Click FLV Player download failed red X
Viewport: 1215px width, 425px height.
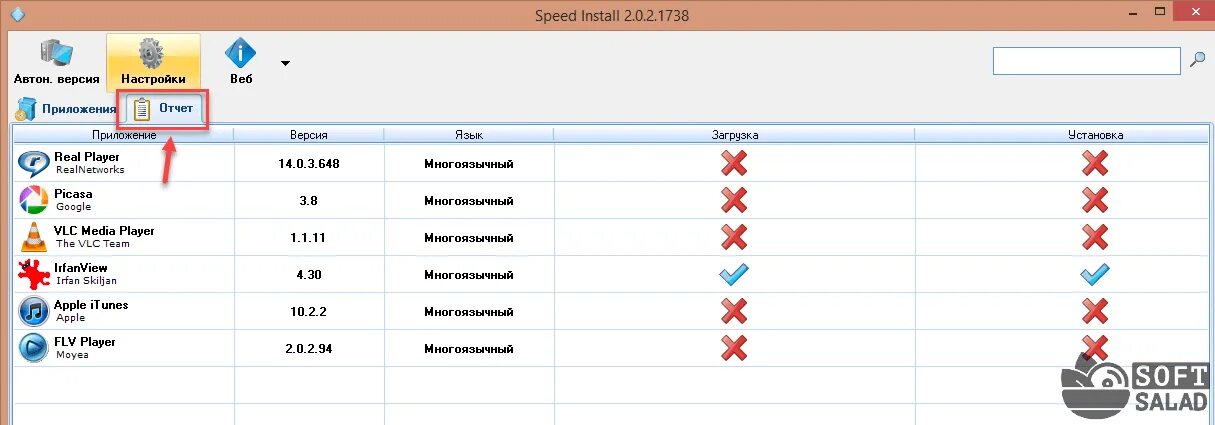734,348
